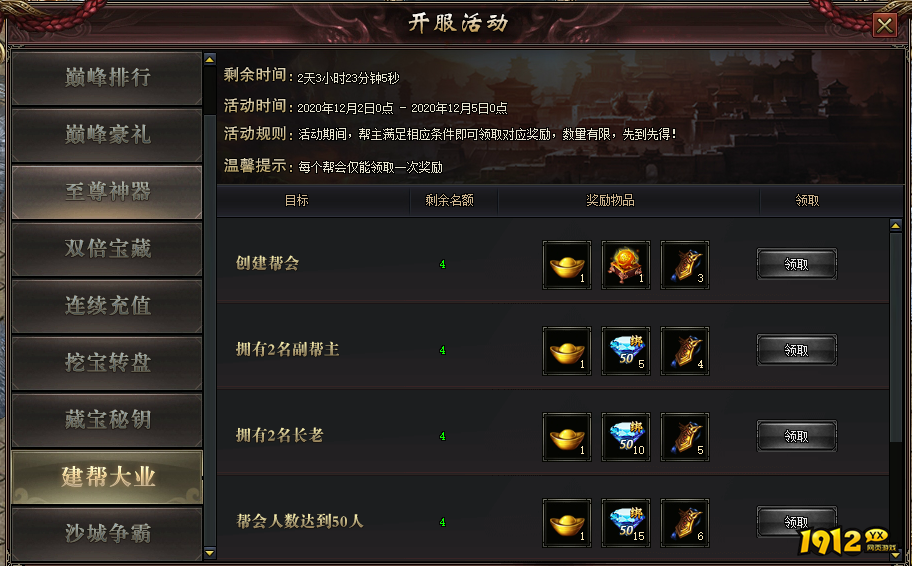Click the diamond reward in 拥有2名副帮主 row

(x=626, y=351)
